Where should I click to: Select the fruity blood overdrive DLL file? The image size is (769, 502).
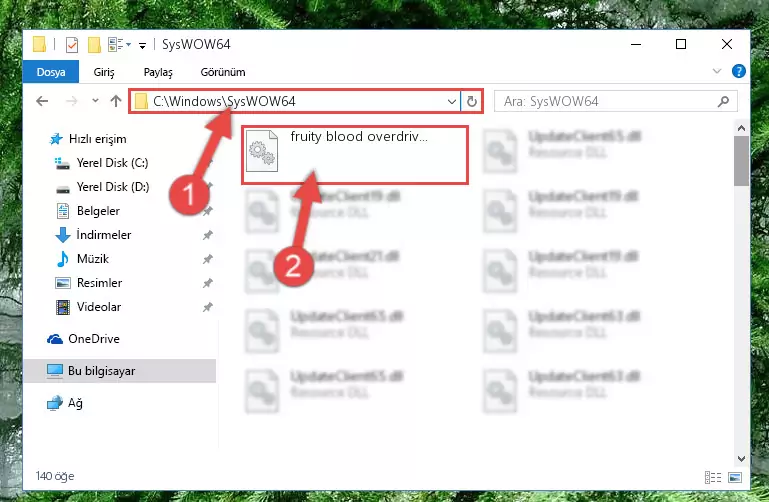(355, 154)
